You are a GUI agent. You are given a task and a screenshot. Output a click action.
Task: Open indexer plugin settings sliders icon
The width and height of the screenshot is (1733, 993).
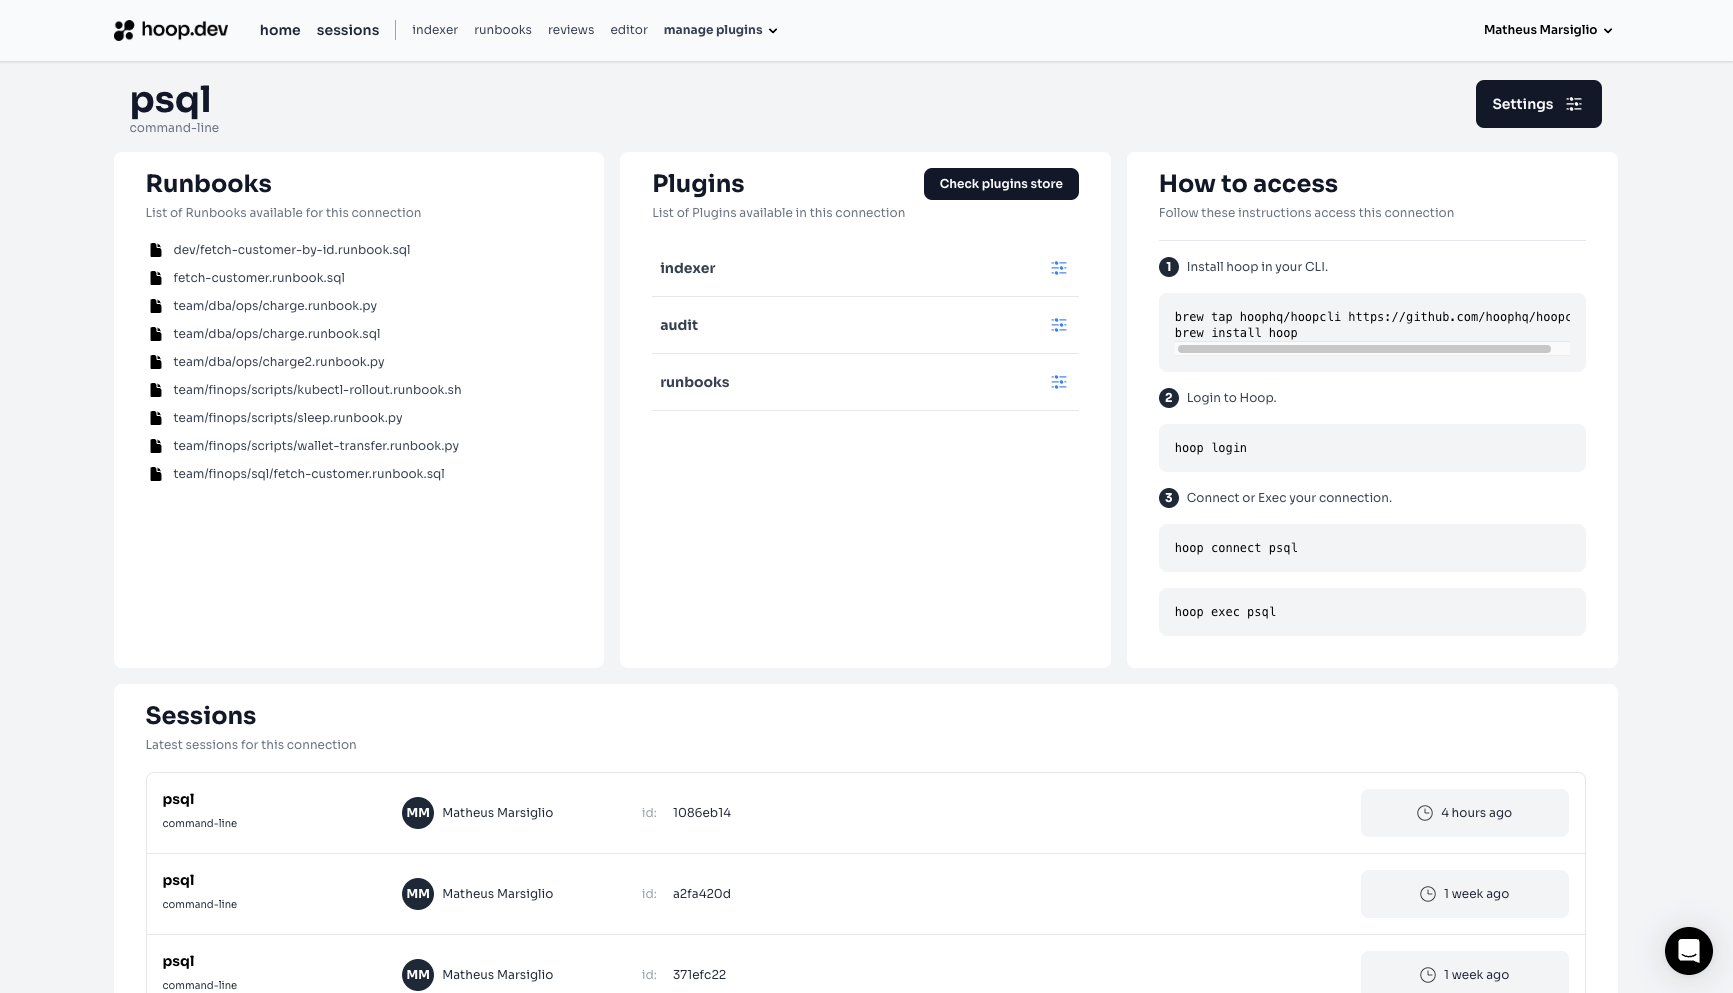click(1058, 268)
